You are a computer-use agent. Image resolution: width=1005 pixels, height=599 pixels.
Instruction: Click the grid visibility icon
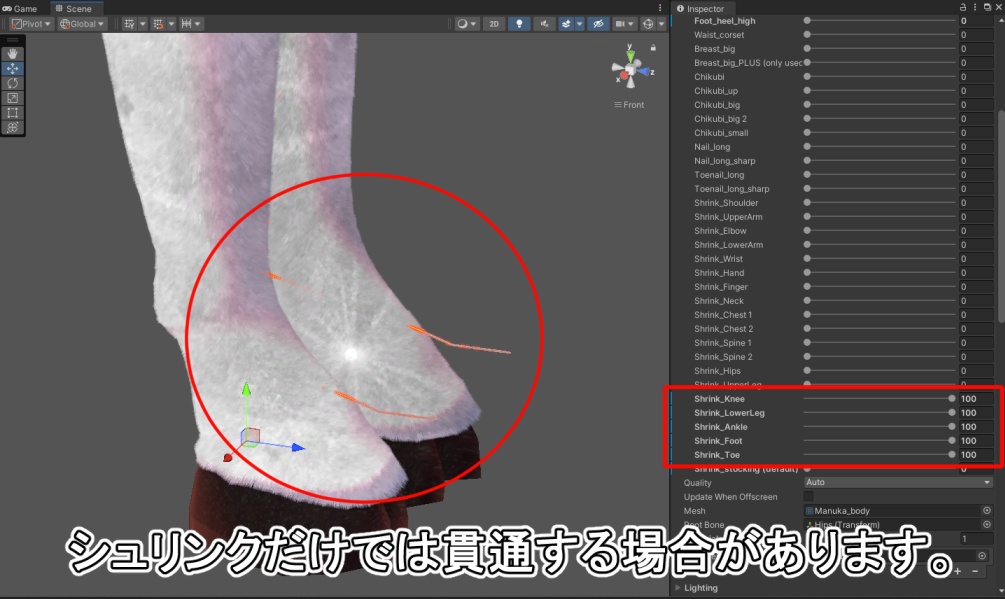[x=129, y=24]
